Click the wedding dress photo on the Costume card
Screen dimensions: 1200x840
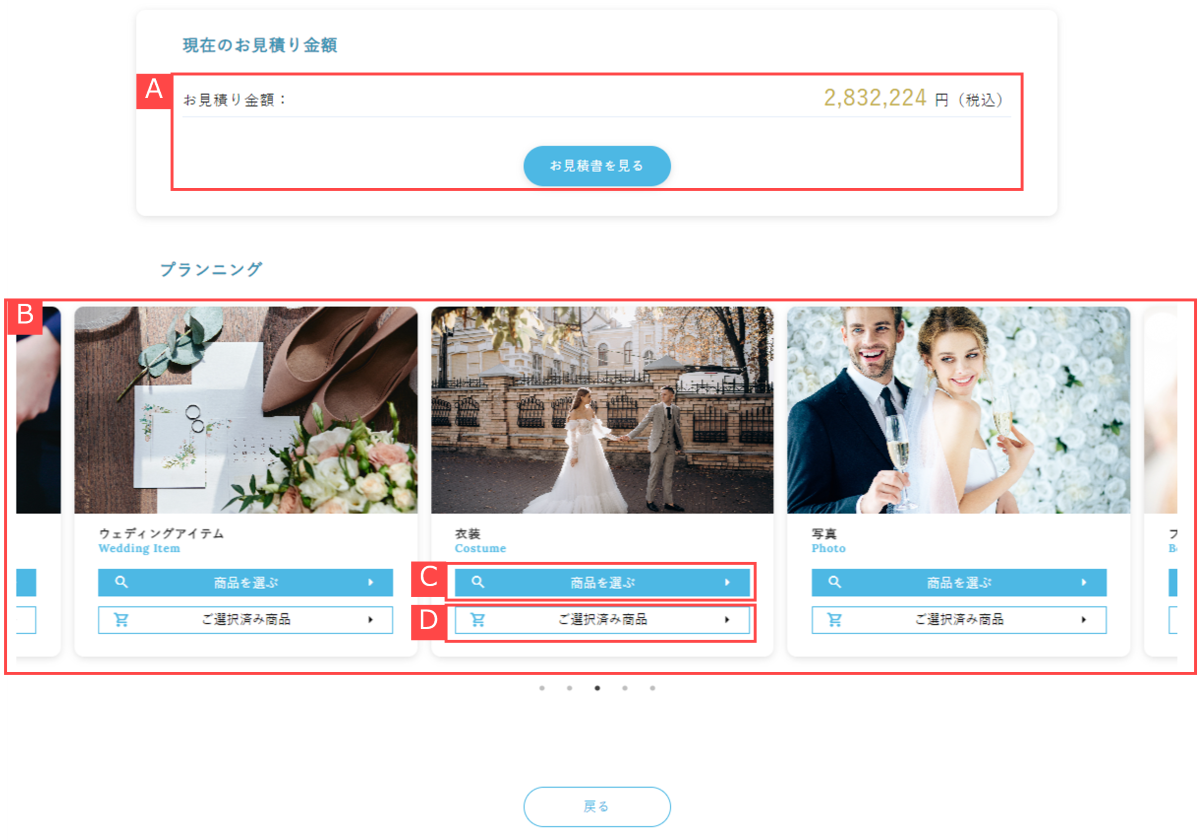coord(601,410)
